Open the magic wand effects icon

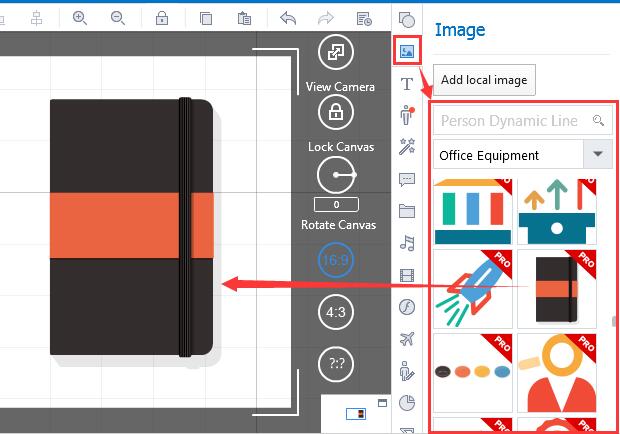(407, 146)
